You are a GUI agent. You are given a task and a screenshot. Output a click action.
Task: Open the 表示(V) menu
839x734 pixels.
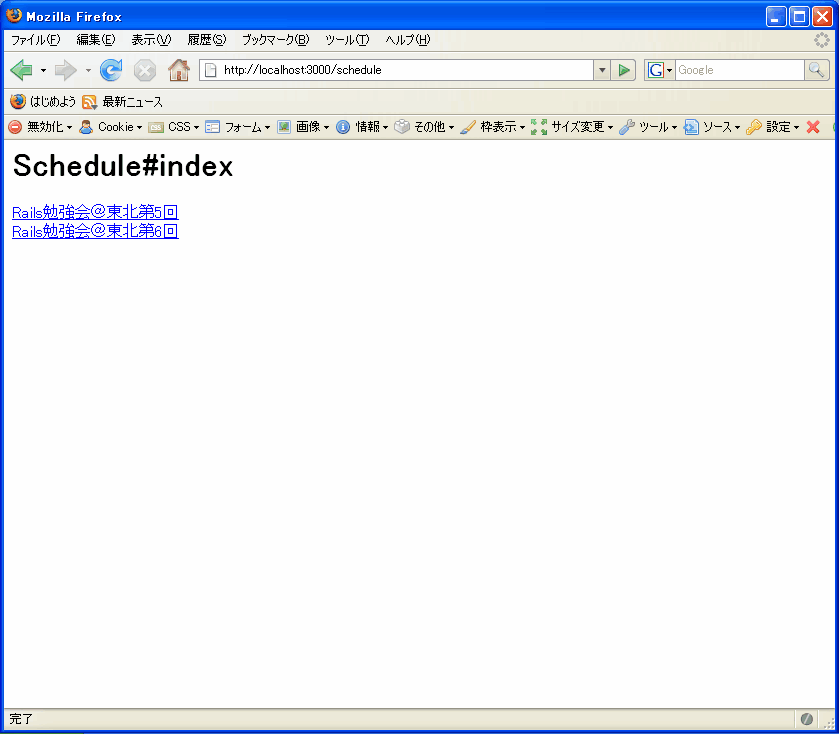pyautogui.click(x=151, y=40)
